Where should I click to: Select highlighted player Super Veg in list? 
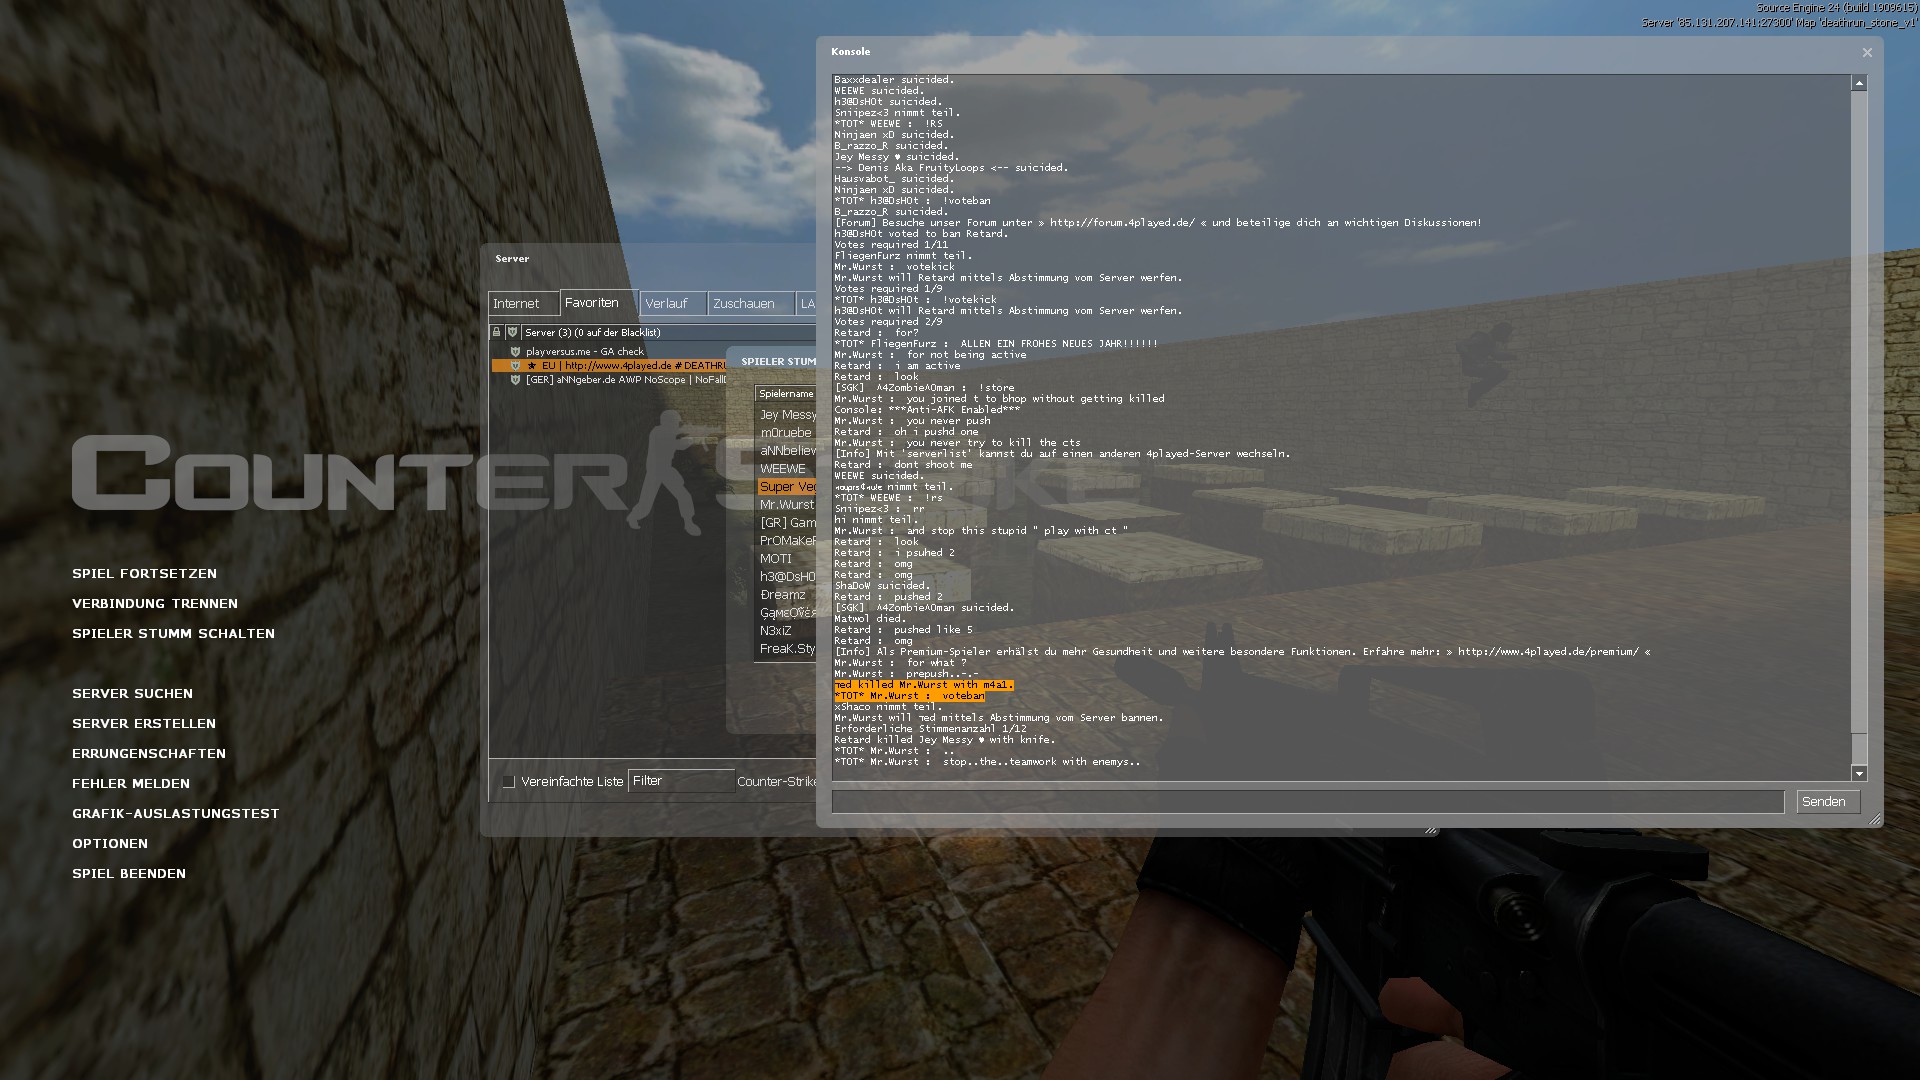[x=787, y=487]
